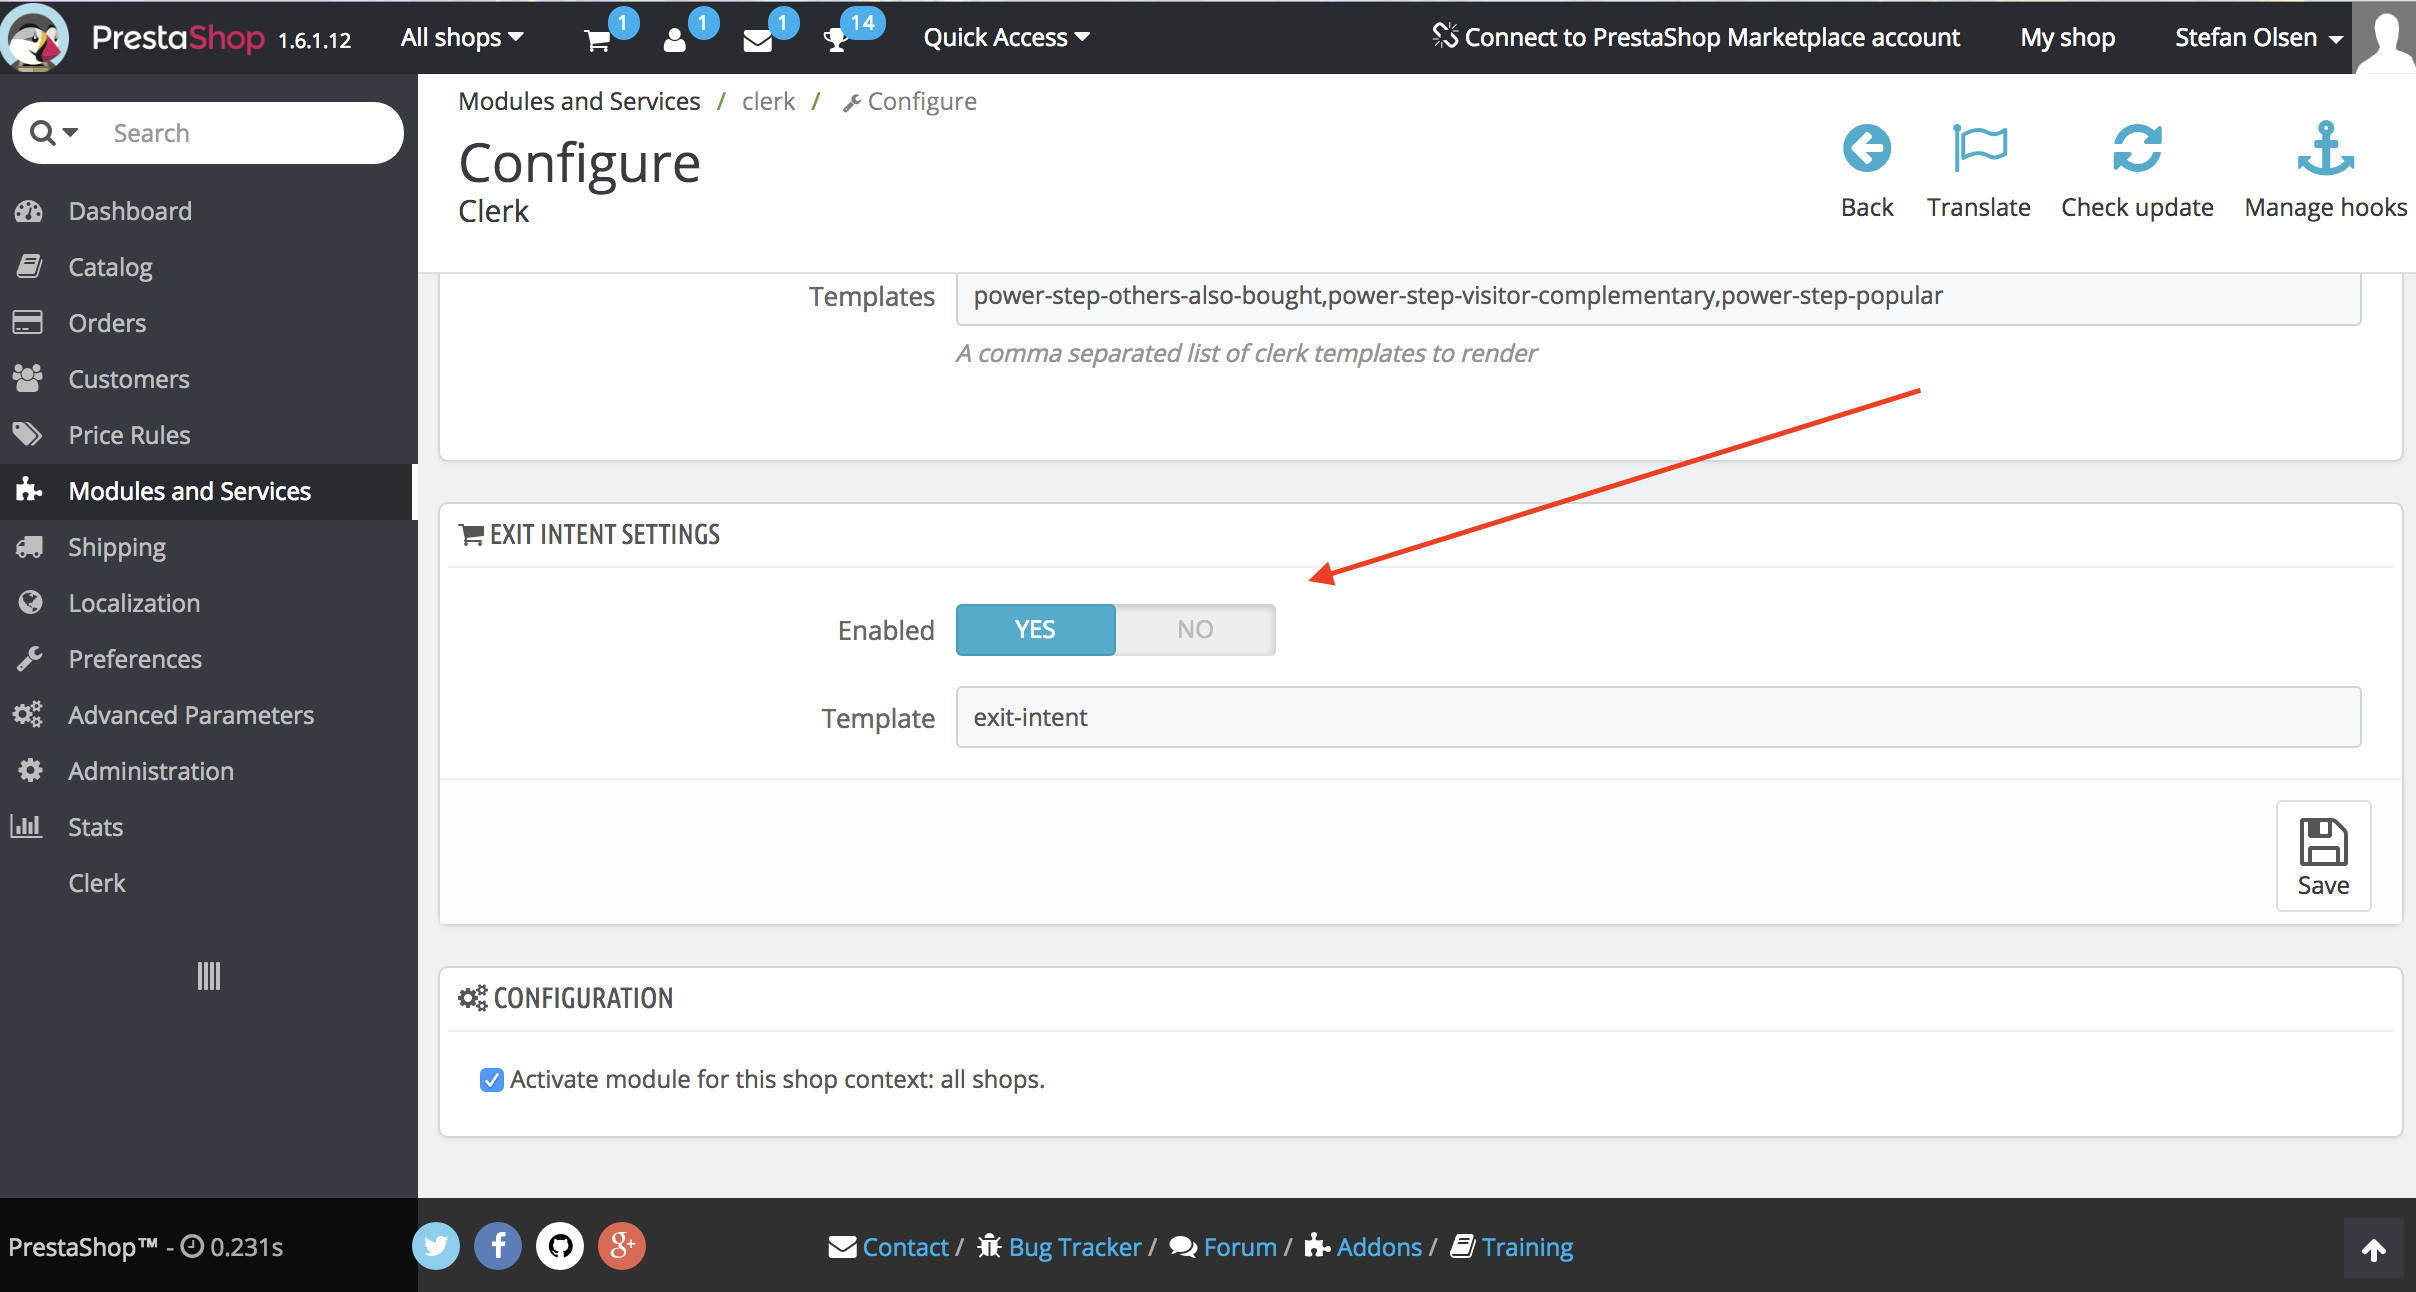Viewport: 2416px width, 1292px height.
Task: Open the trophy notifications icon
Action: click(x=835, y=40)
